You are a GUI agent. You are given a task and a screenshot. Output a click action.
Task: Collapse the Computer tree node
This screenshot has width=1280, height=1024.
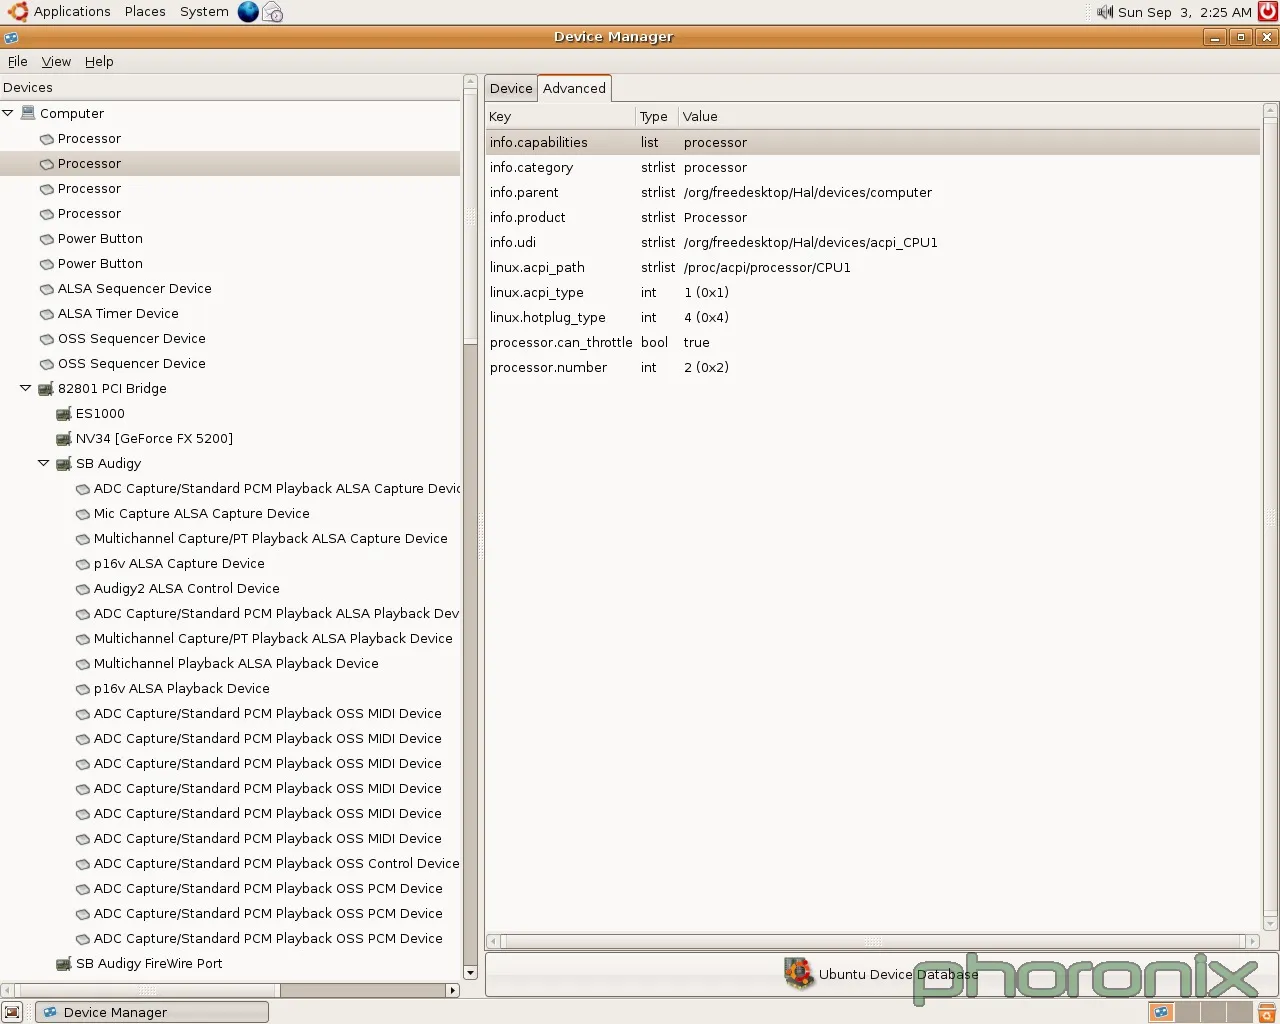pyautogui.click(x=8, y=113)
